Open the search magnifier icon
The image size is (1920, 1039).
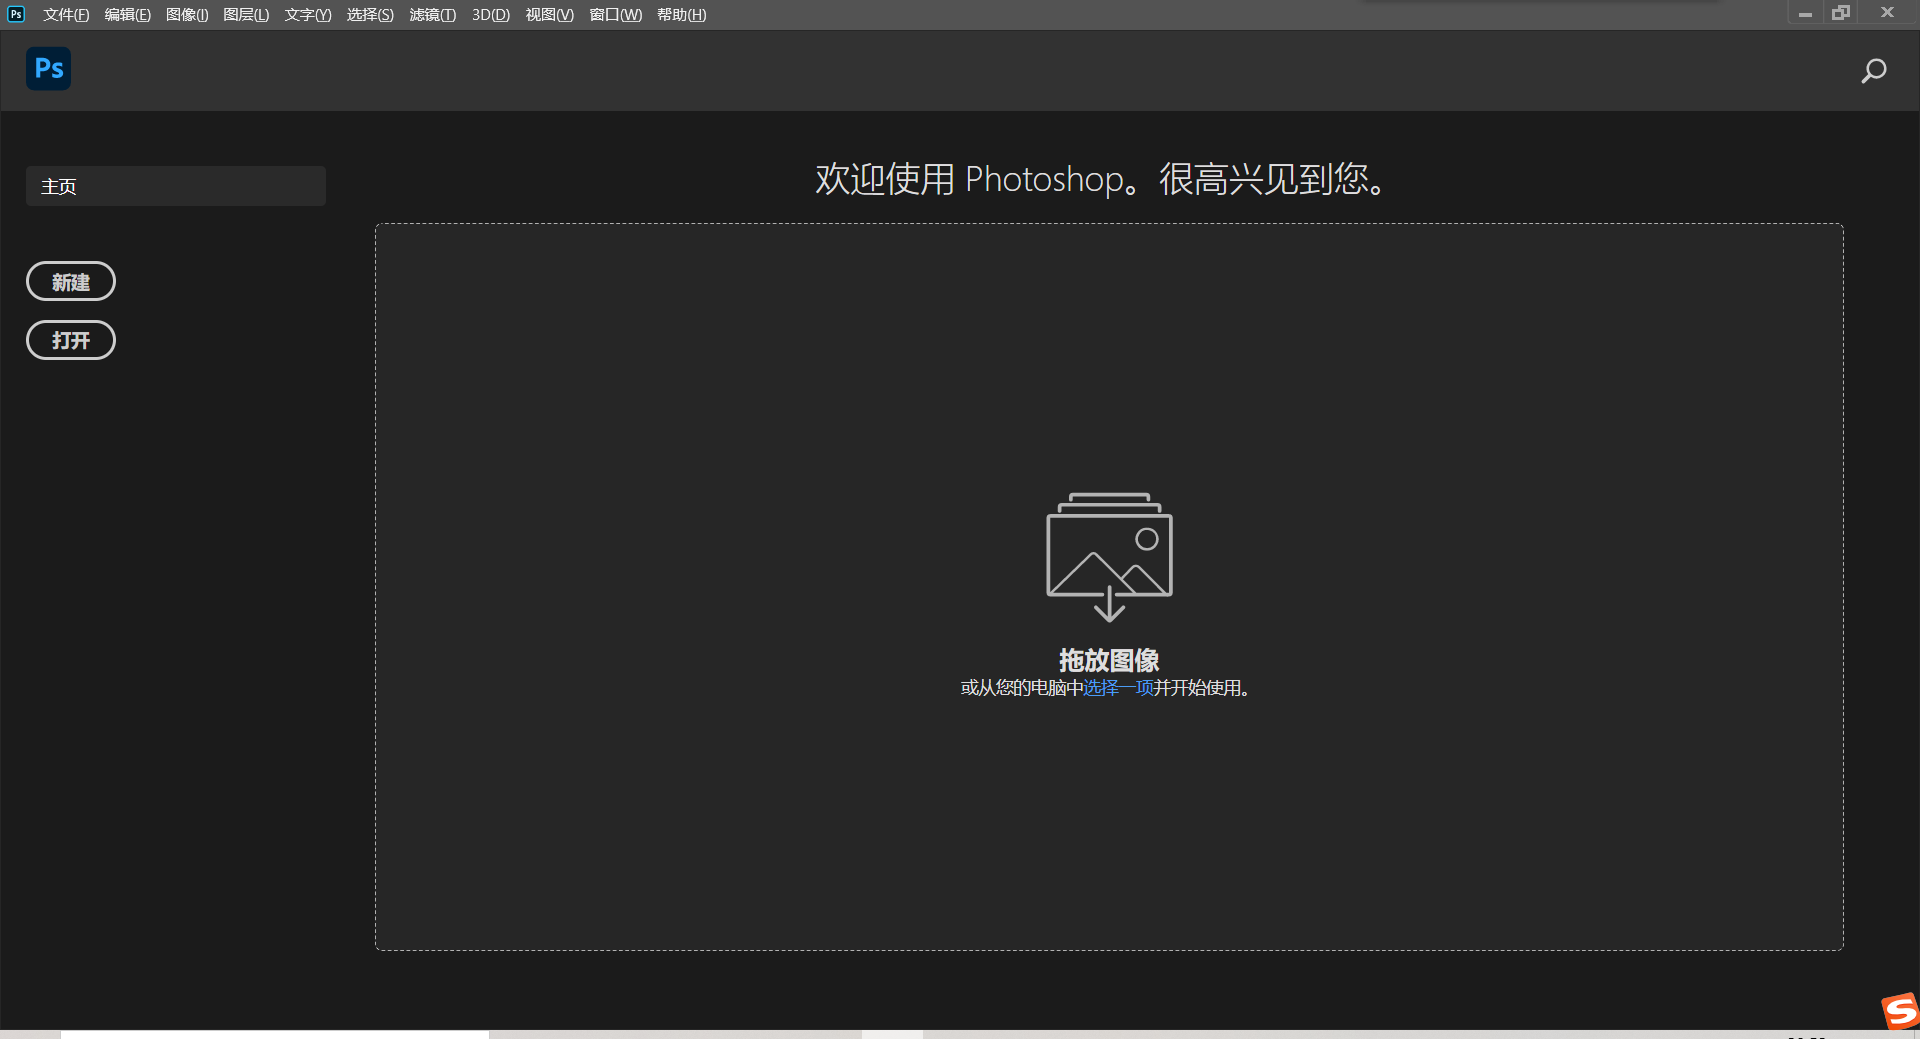click(x=1873, y=71)
